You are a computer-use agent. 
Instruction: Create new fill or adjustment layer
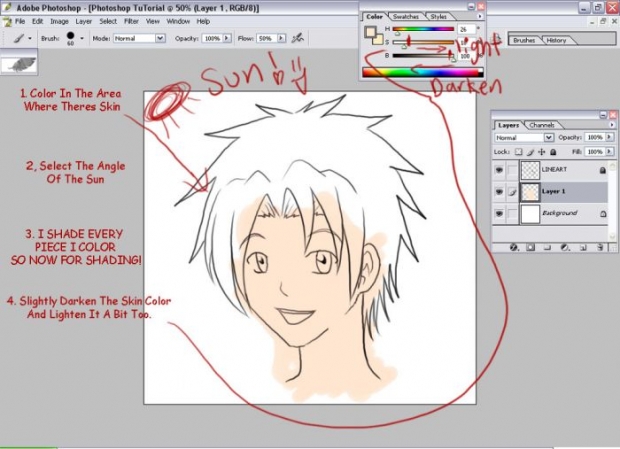[565, 247]
